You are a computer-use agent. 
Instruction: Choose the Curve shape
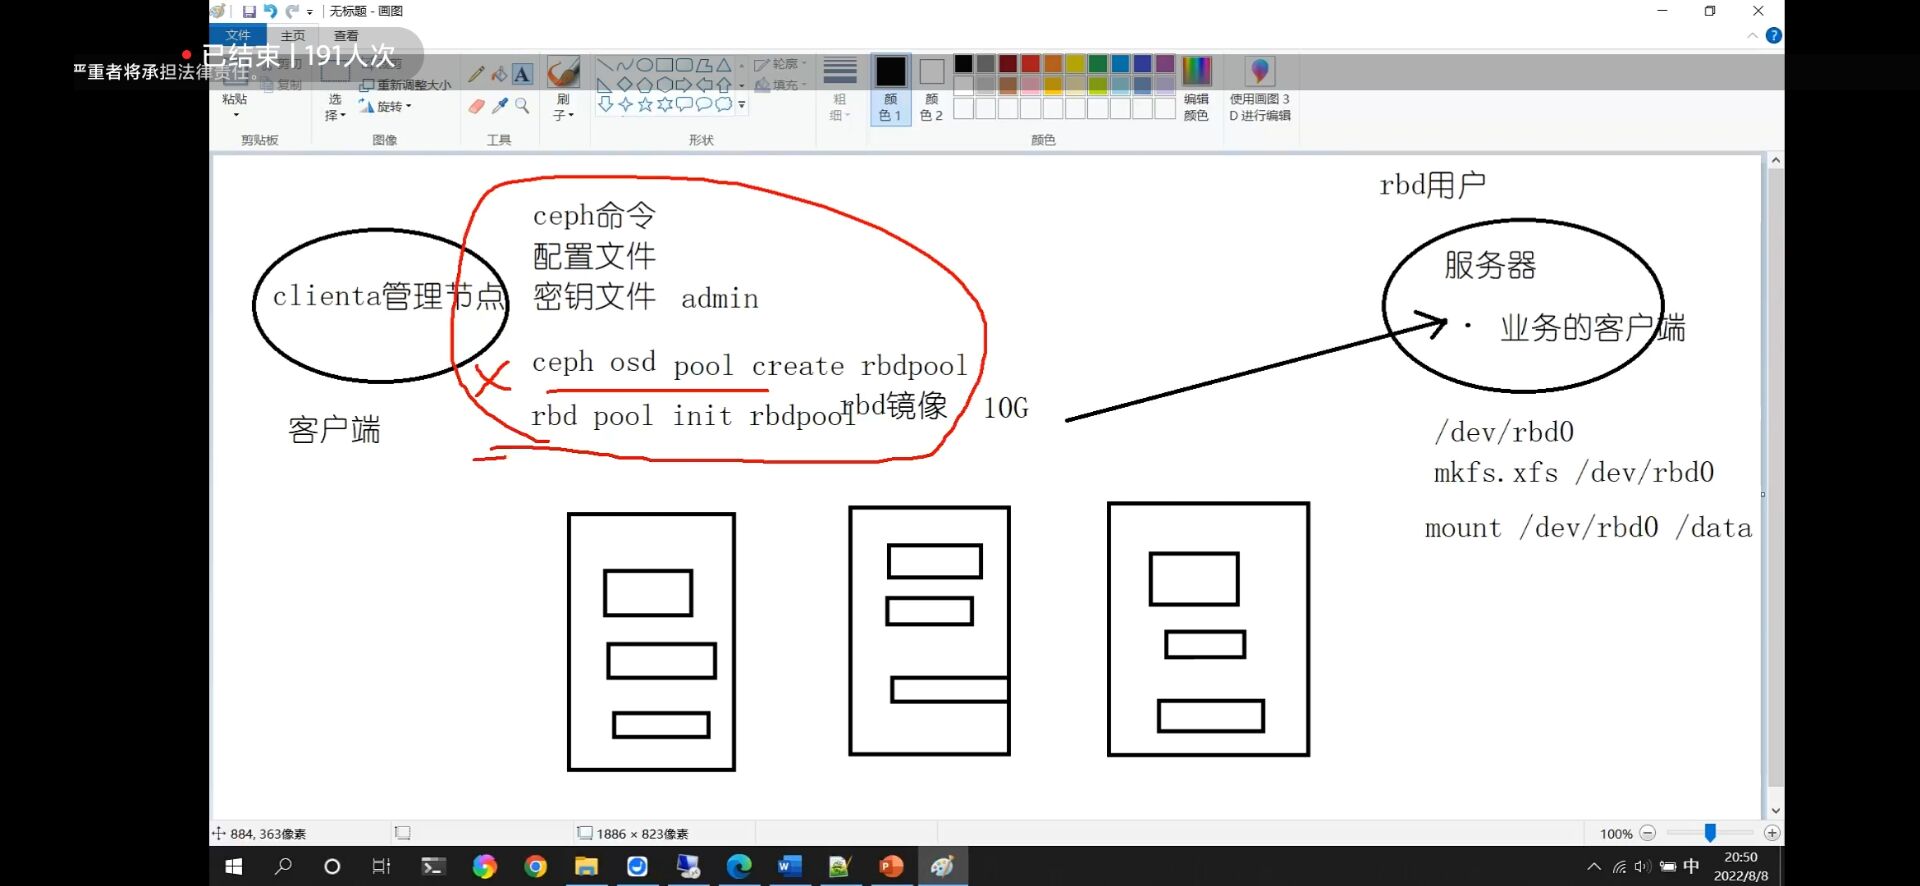point(625,65)
